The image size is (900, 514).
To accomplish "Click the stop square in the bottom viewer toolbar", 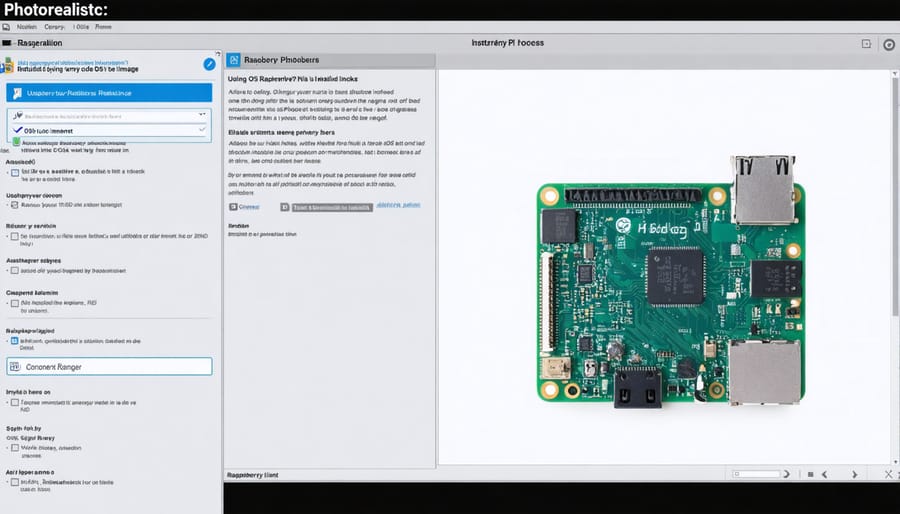I will (810, 474).
